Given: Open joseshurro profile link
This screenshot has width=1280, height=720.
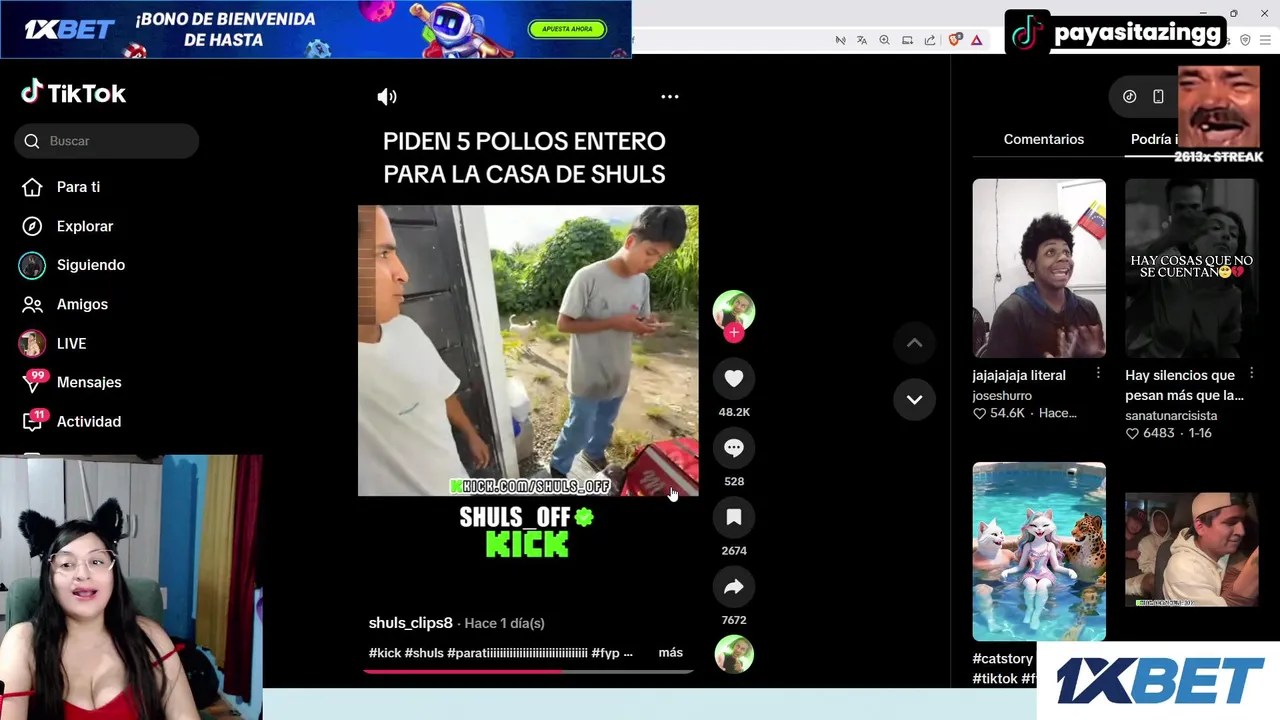Looking at the screenshot, I should 1002,396.
